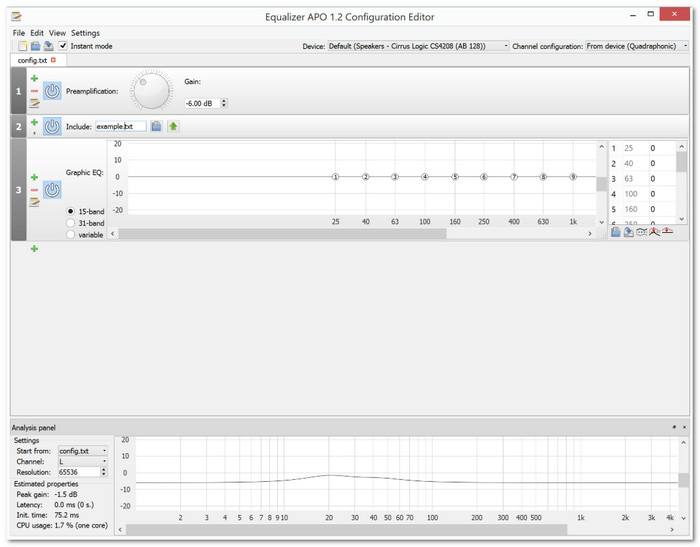Click the green up arrow in the Include row
The image size is (700, 547).
pos(173,126)
